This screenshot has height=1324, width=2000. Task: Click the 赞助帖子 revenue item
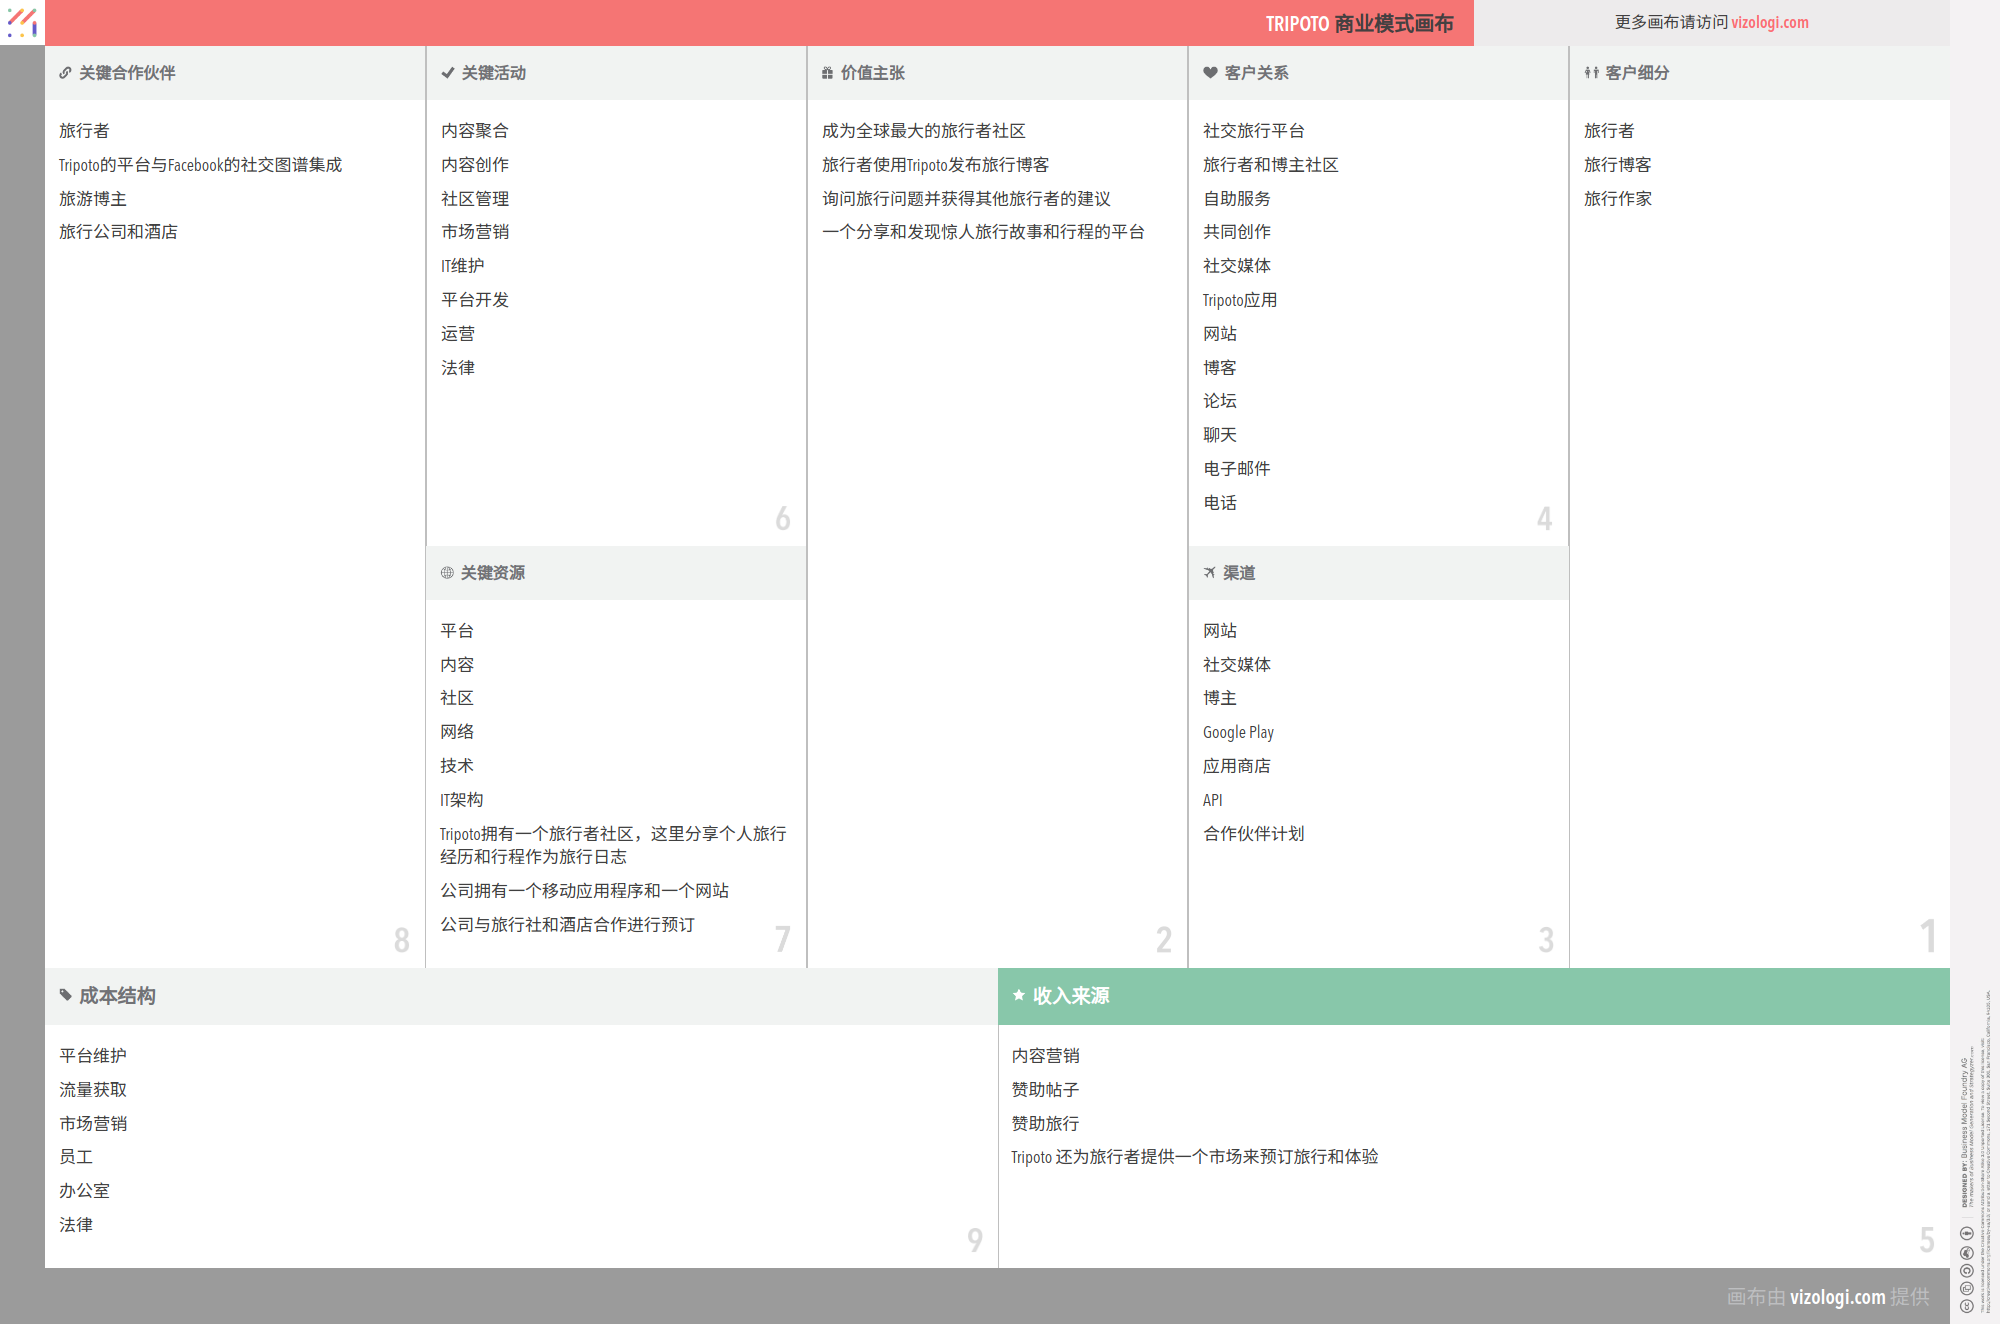[1045, 1090]
